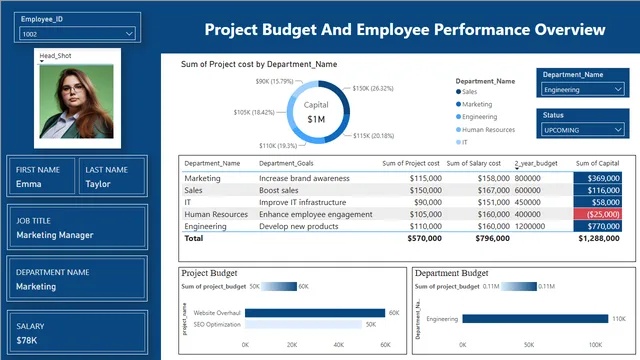Click the IT row department name cell
This screenshot has width=640, height=360.
[x=187, y=202]
